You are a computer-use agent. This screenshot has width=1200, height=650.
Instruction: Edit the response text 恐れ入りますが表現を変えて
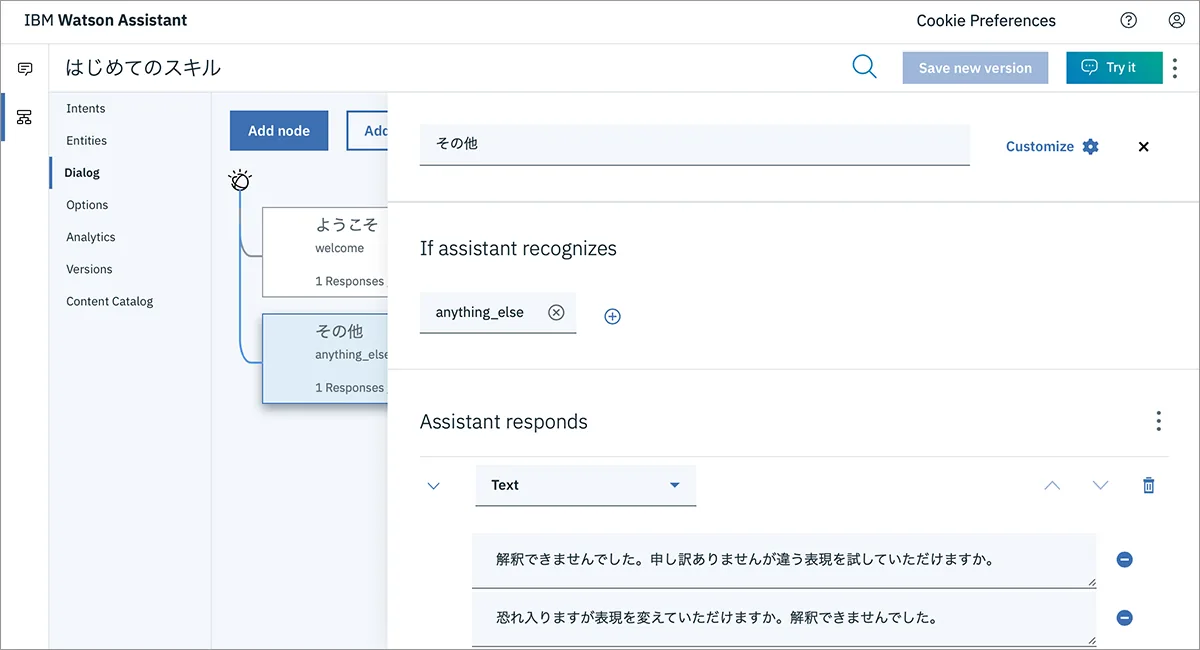784,618
